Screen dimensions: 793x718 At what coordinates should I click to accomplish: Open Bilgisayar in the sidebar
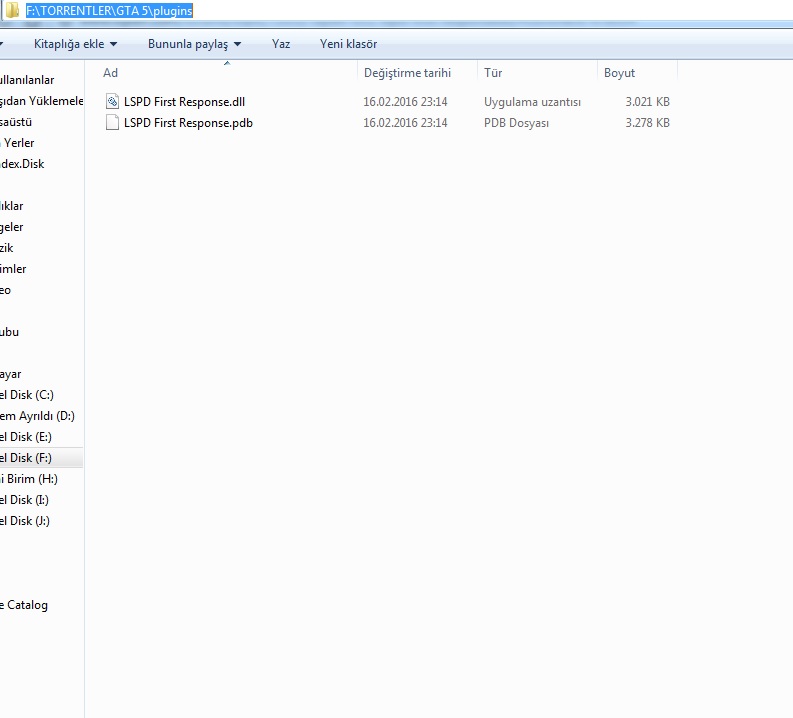pyautogui.click(x=11, y=374)
